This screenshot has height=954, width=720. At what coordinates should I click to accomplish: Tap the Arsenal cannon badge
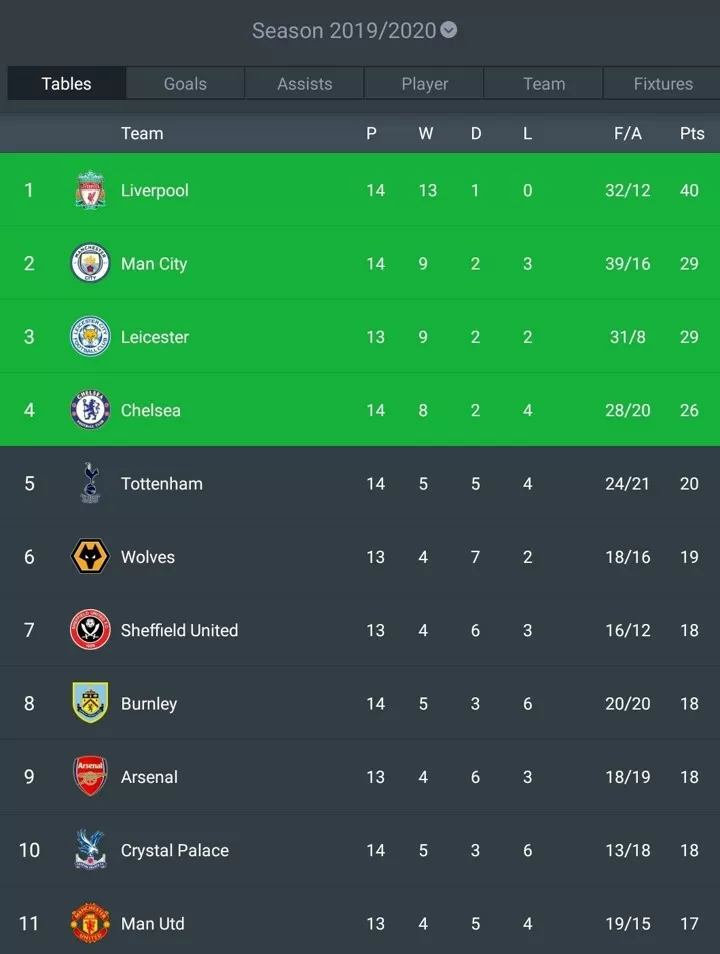90,776
